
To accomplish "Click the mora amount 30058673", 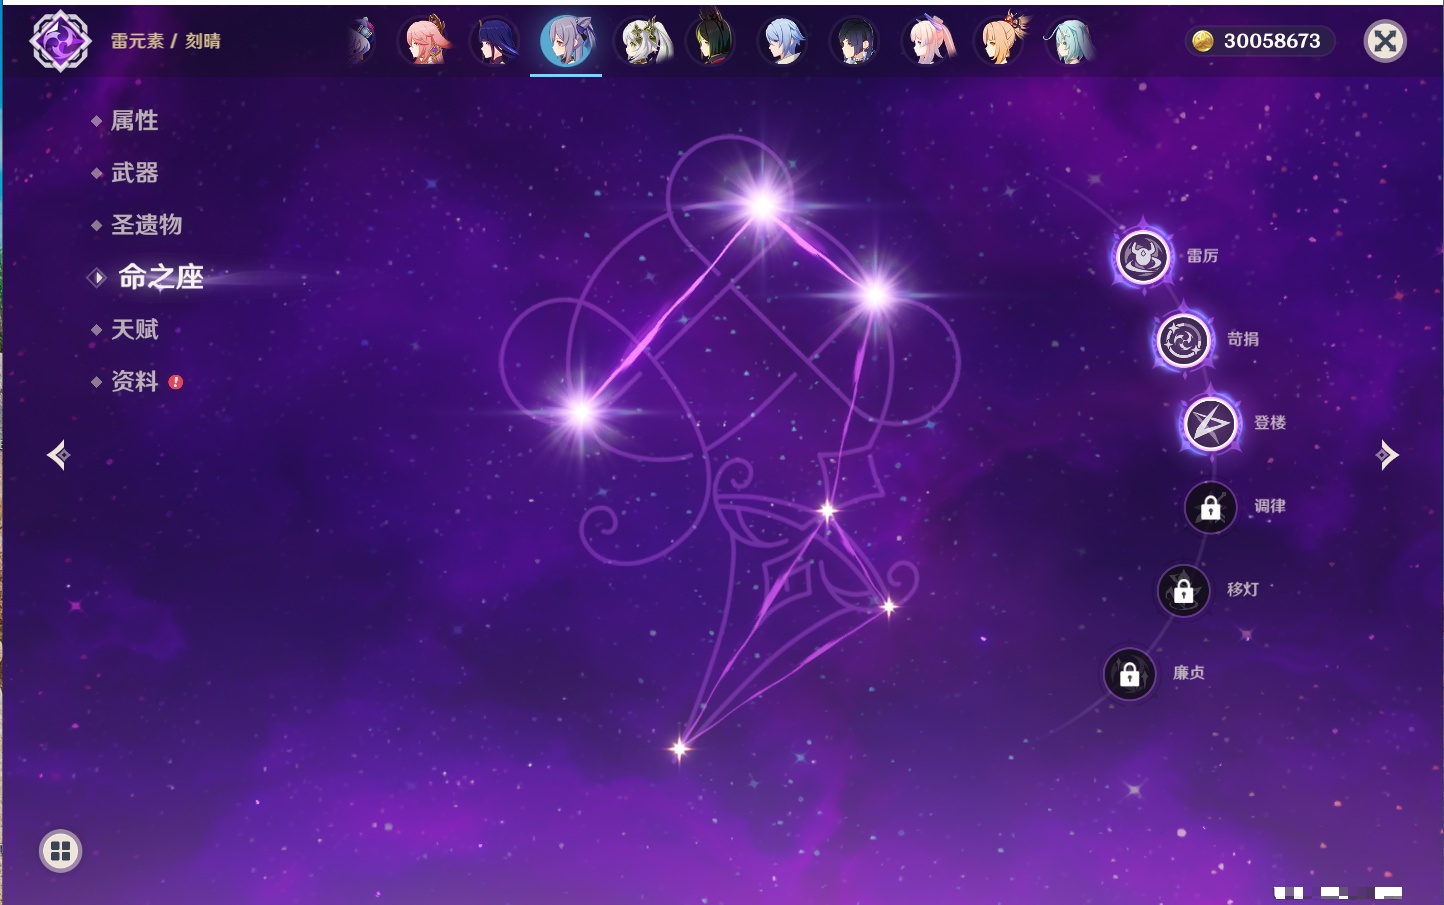I will tap(1272, 41).
